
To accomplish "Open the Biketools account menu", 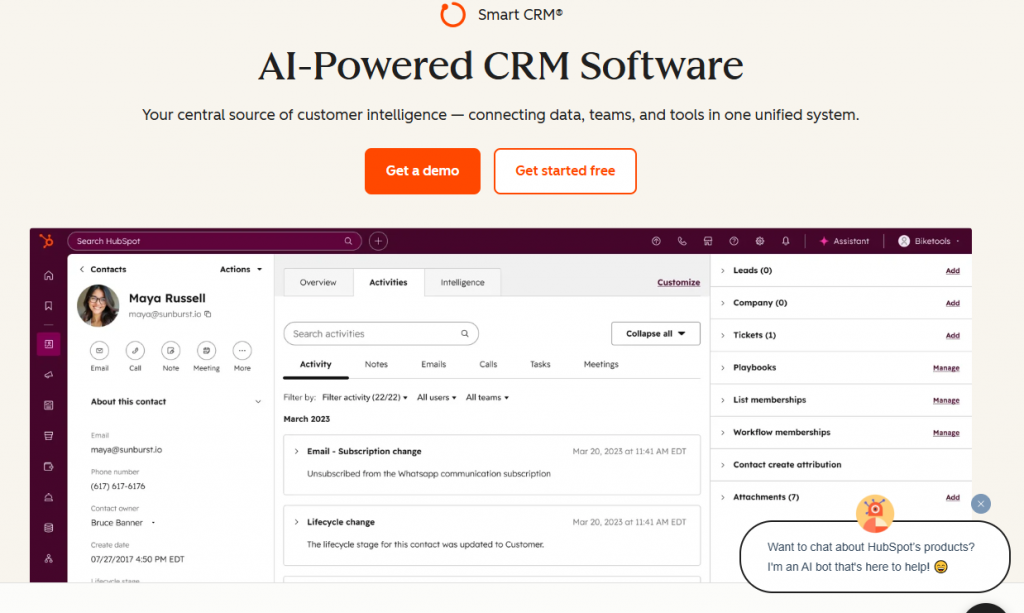I will (x=929, y=241).
